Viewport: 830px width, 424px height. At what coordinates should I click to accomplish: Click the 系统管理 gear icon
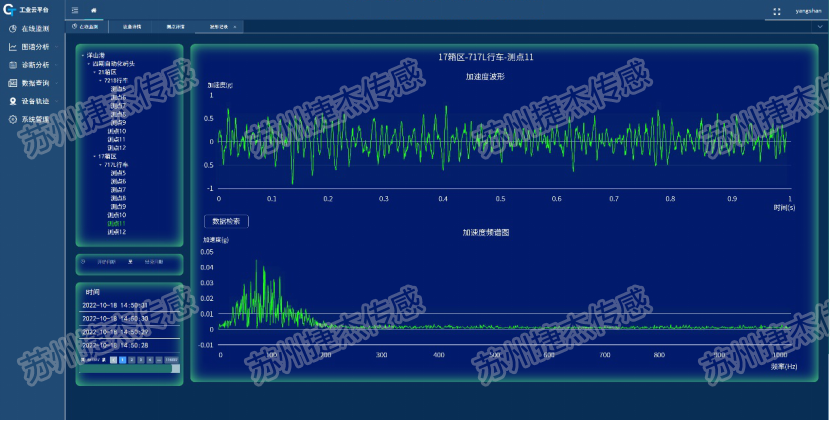[x=13, y=119]
